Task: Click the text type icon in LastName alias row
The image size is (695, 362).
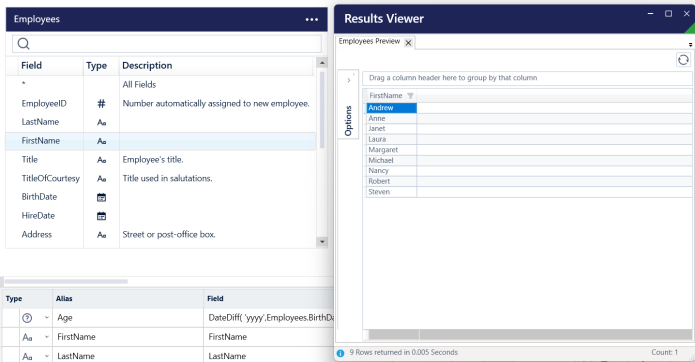Action: 27,356
